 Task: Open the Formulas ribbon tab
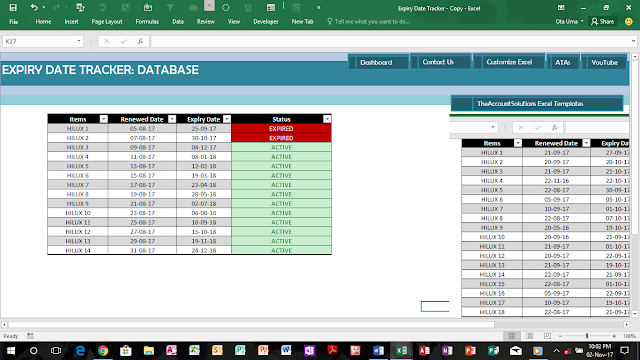coord(147,22)
